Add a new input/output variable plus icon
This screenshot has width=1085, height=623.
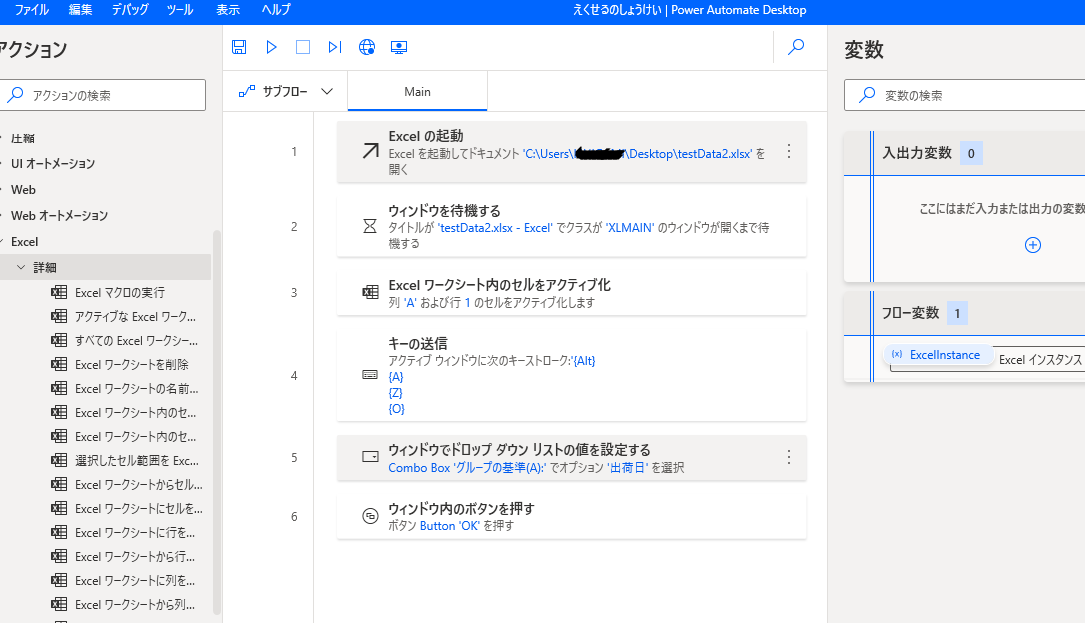click(x=1033, y=245)
